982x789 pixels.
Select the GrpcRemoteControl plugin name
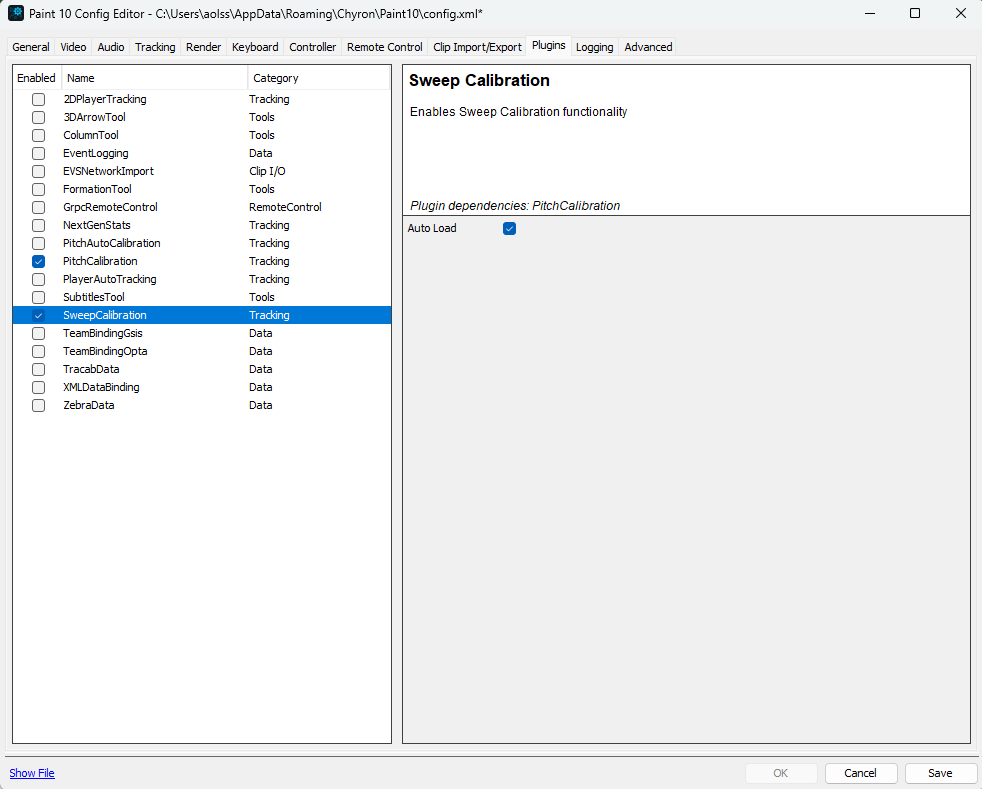coord(110,207)
